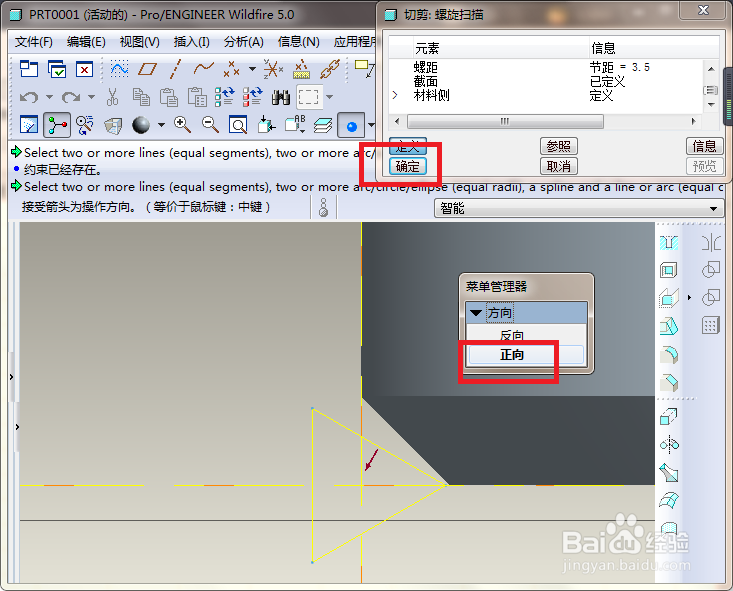This screenshot has height=591, width=733.
Task: Open the 分析(A) menu
Action: pos(244,42)
